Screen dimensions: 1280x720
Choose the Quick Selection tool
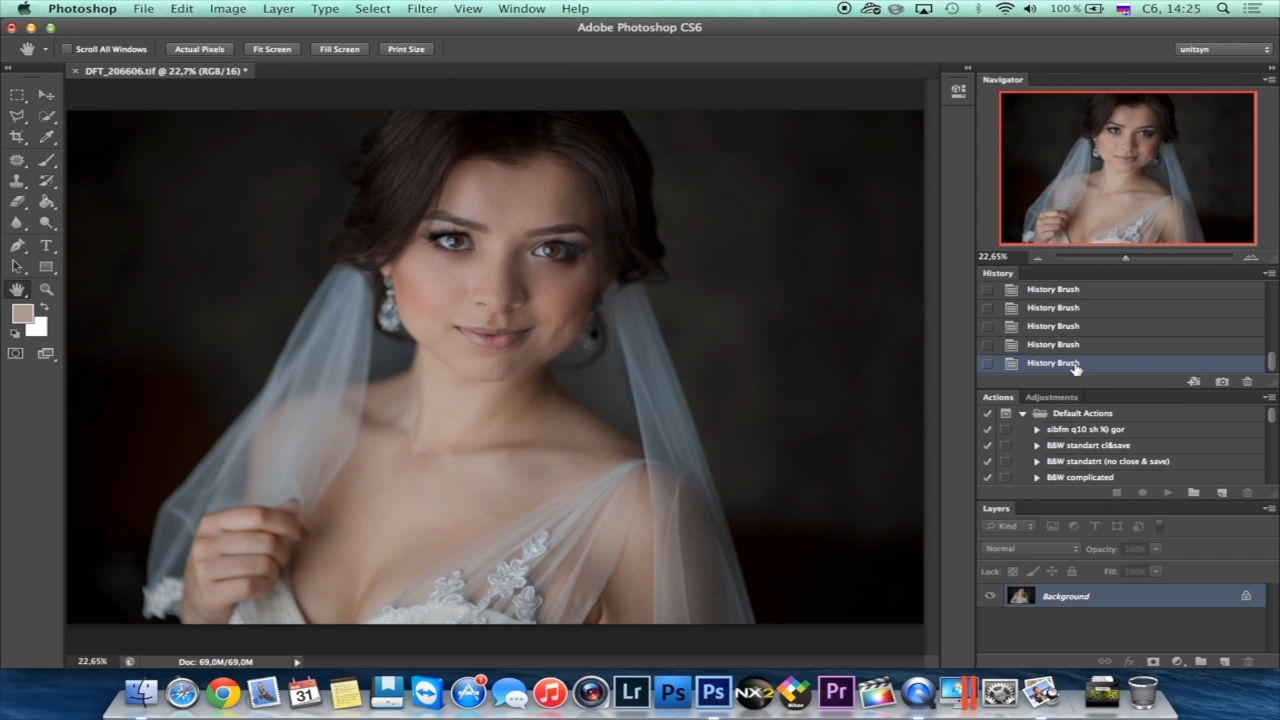click(x=46, y=116)
